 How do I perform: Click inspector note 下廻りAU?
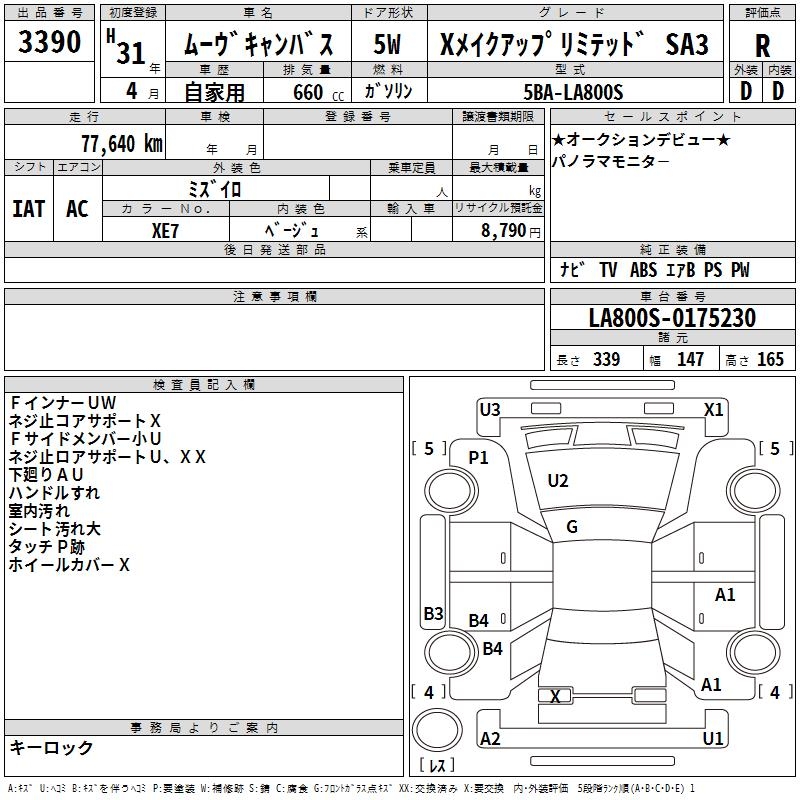coord(46,474)
